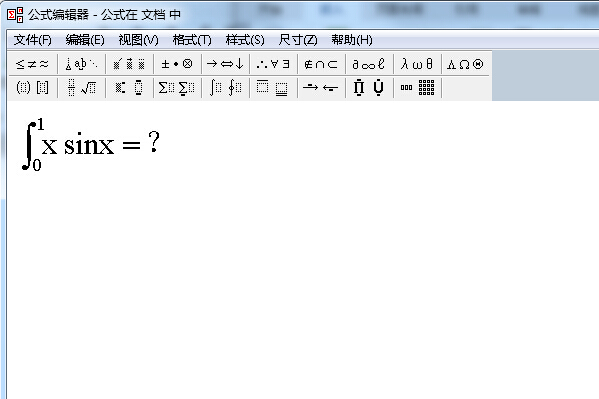Open matrix templates palette
This screenshot has width=599, height=399.
[417, 88]
